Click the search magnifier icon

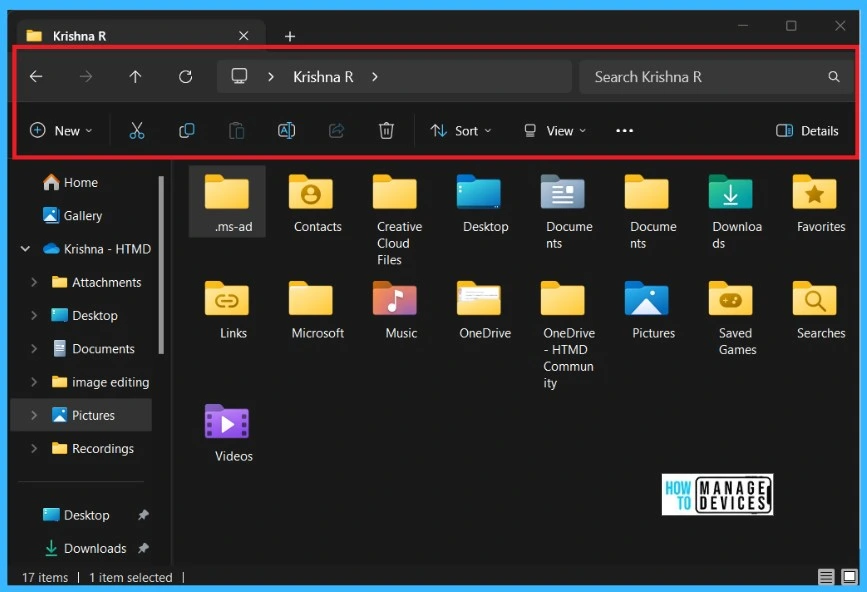coord(834,76)
